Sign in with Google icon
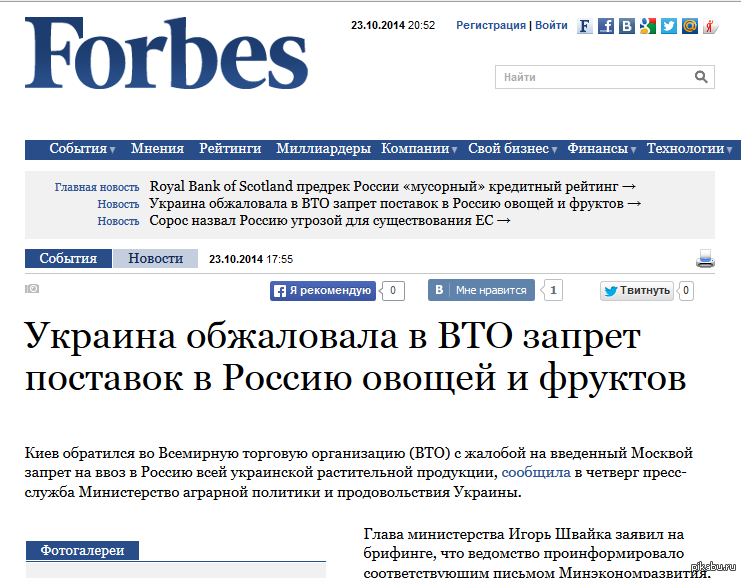Image resolution: width=741 pixels, height=578 pixels. coord(648,26)
